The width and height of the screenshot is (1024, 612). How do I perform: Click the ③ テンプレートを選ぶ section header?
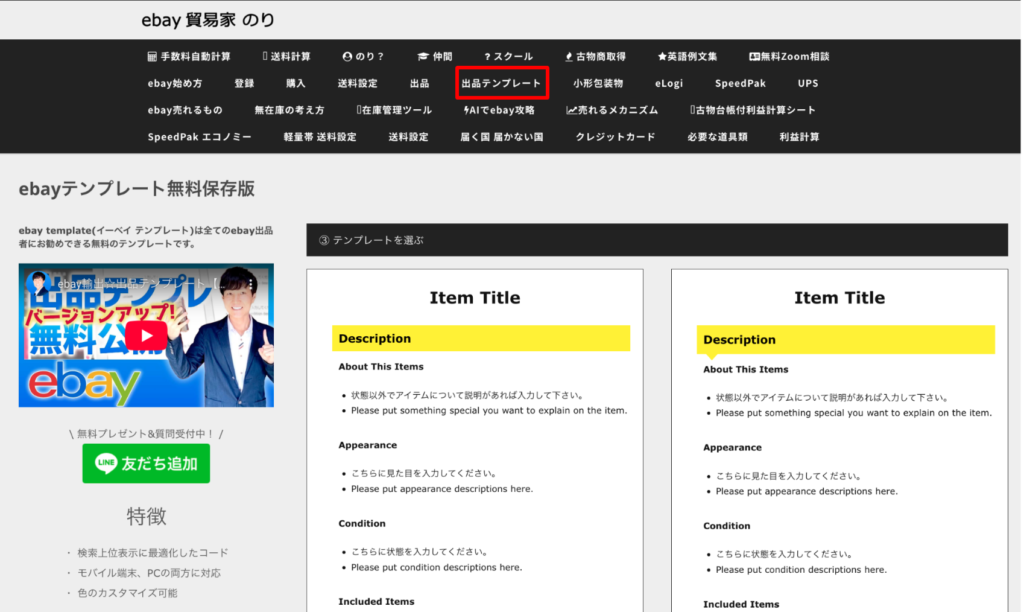click(x=657, y=240)
